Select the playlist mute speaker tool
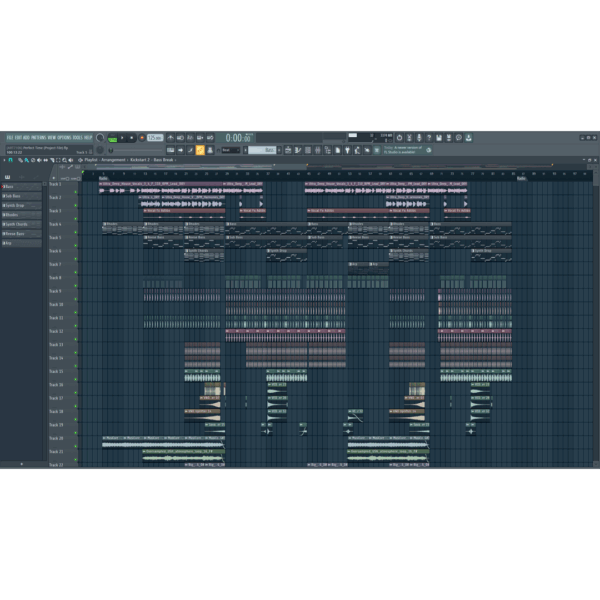Viewport: 600px width, 600px height. click(x=39, y=160)
